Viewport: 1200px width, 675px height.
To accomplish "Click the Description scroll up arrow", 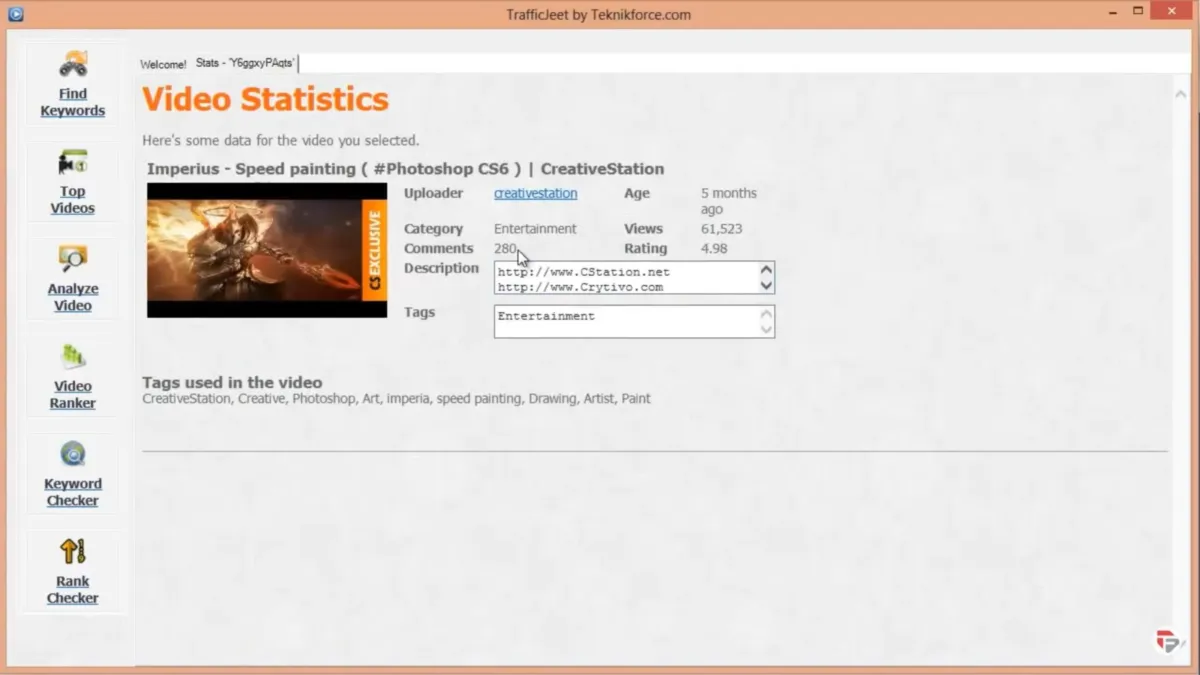I will click(766, 270).
